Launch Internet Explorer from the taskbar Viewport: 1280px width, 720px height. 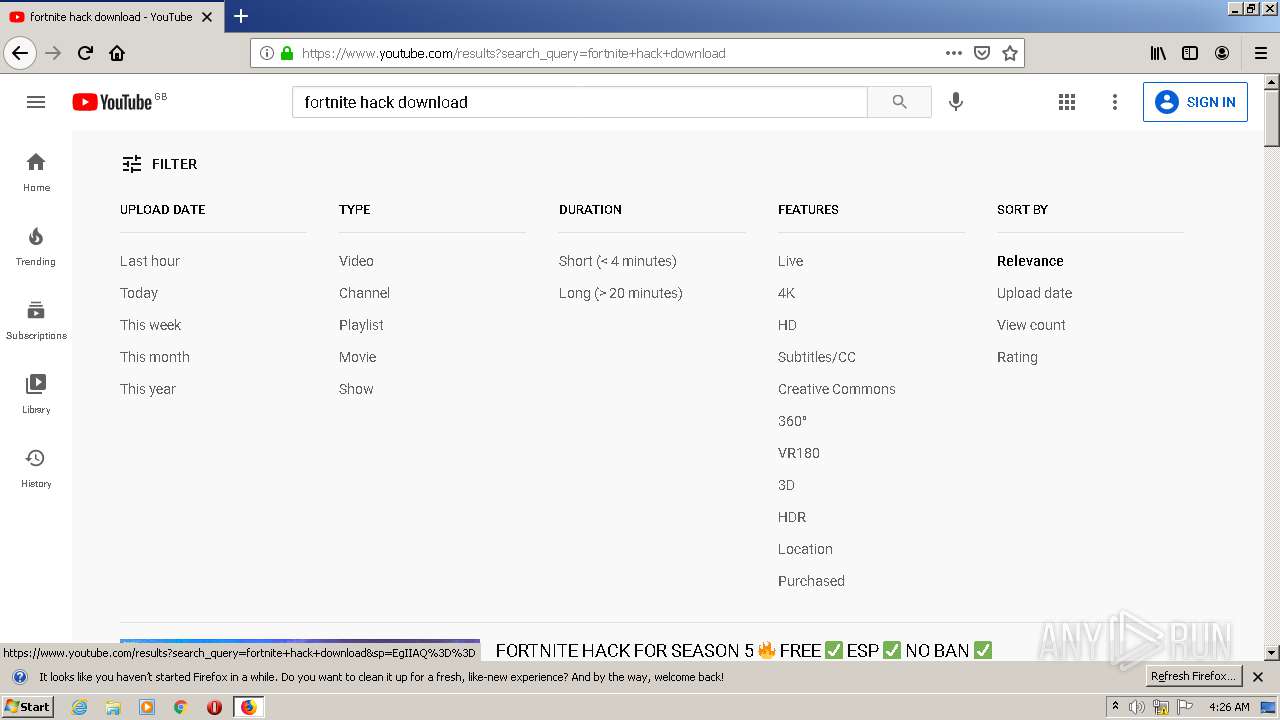coord(80,707)
